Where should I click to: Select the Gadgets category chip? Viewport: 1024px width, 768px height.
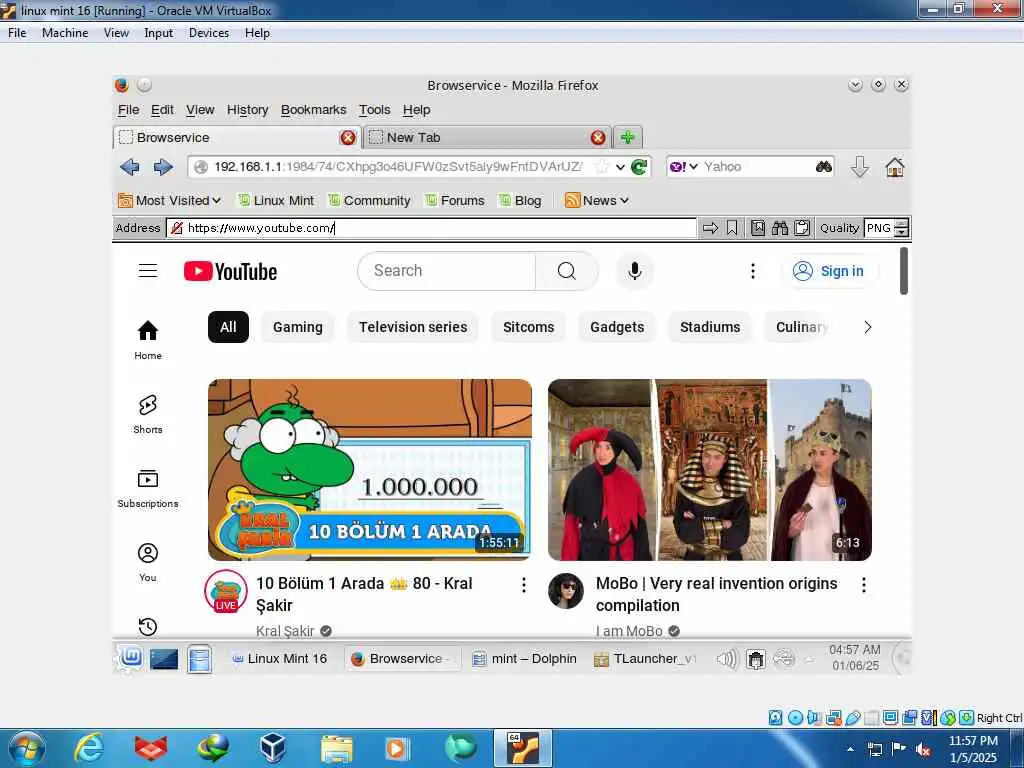tap(617, 327)
